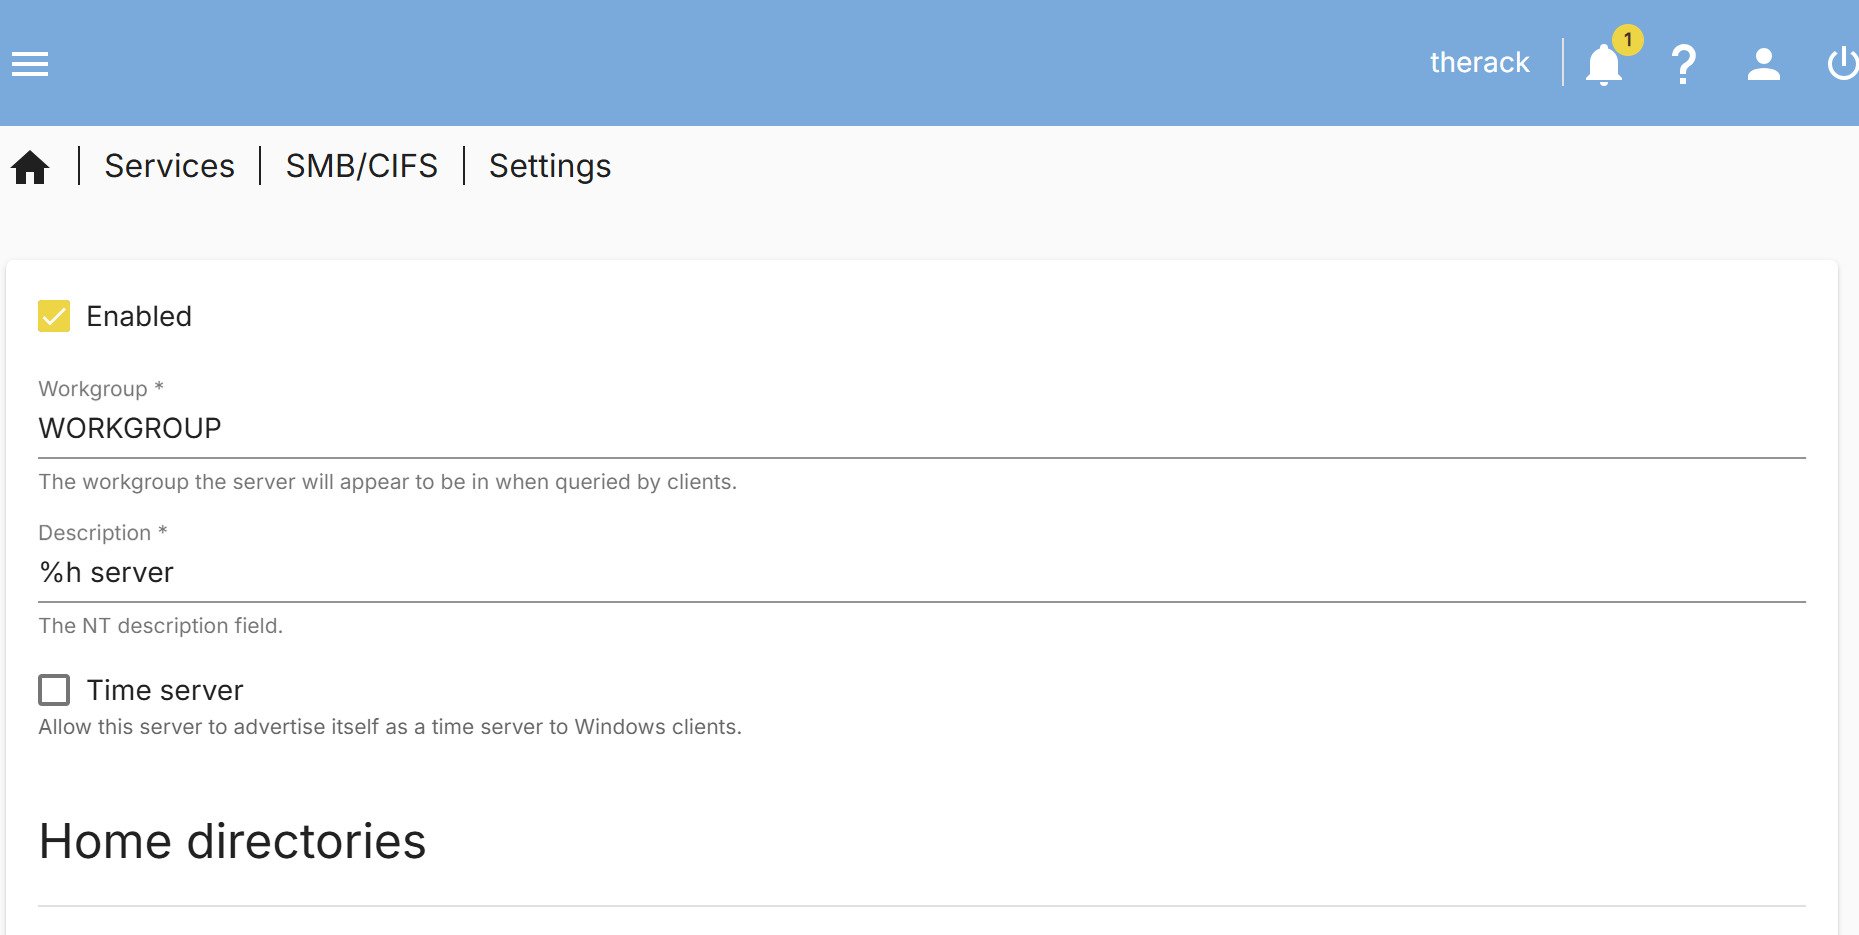1859x935 pixels.
Task: Go to dashboard via home icon
Action: [x=30, y=167]
